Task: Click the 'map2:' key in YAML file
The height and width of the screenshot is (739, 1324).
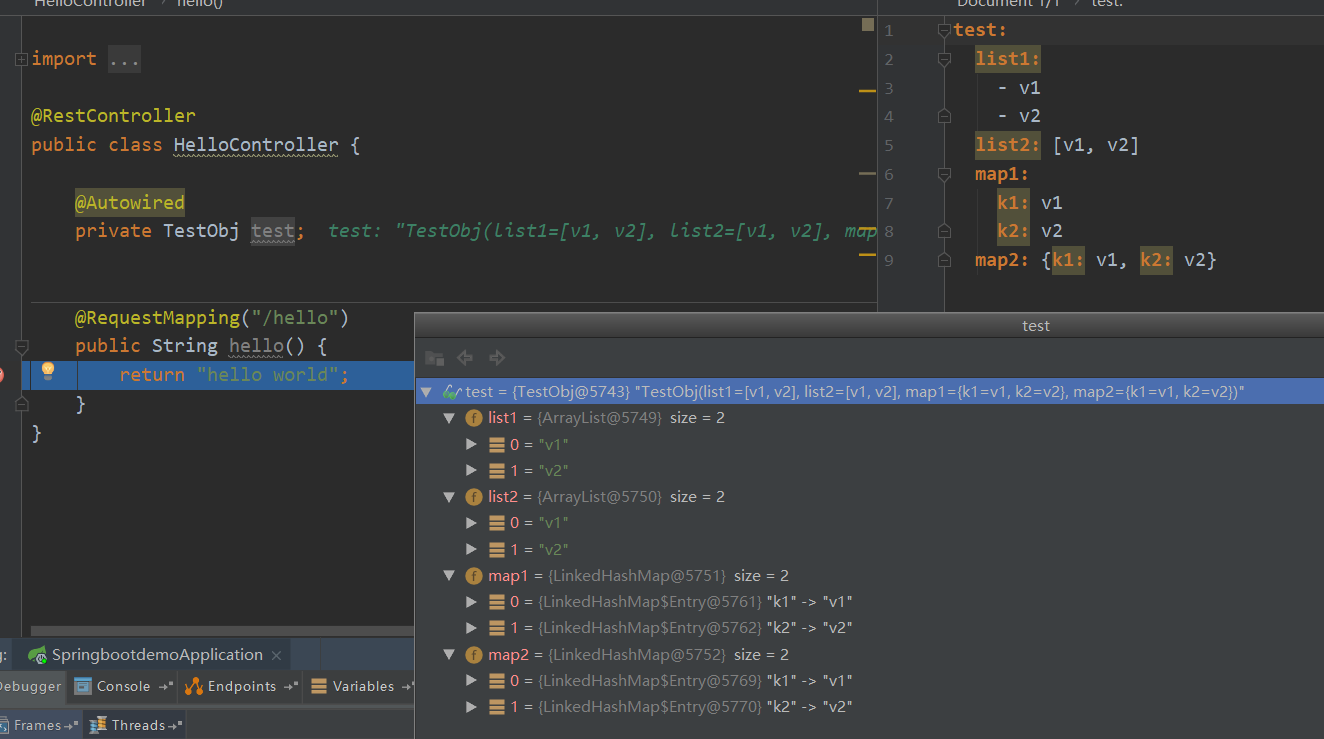Action: [x=1003, y=260]
